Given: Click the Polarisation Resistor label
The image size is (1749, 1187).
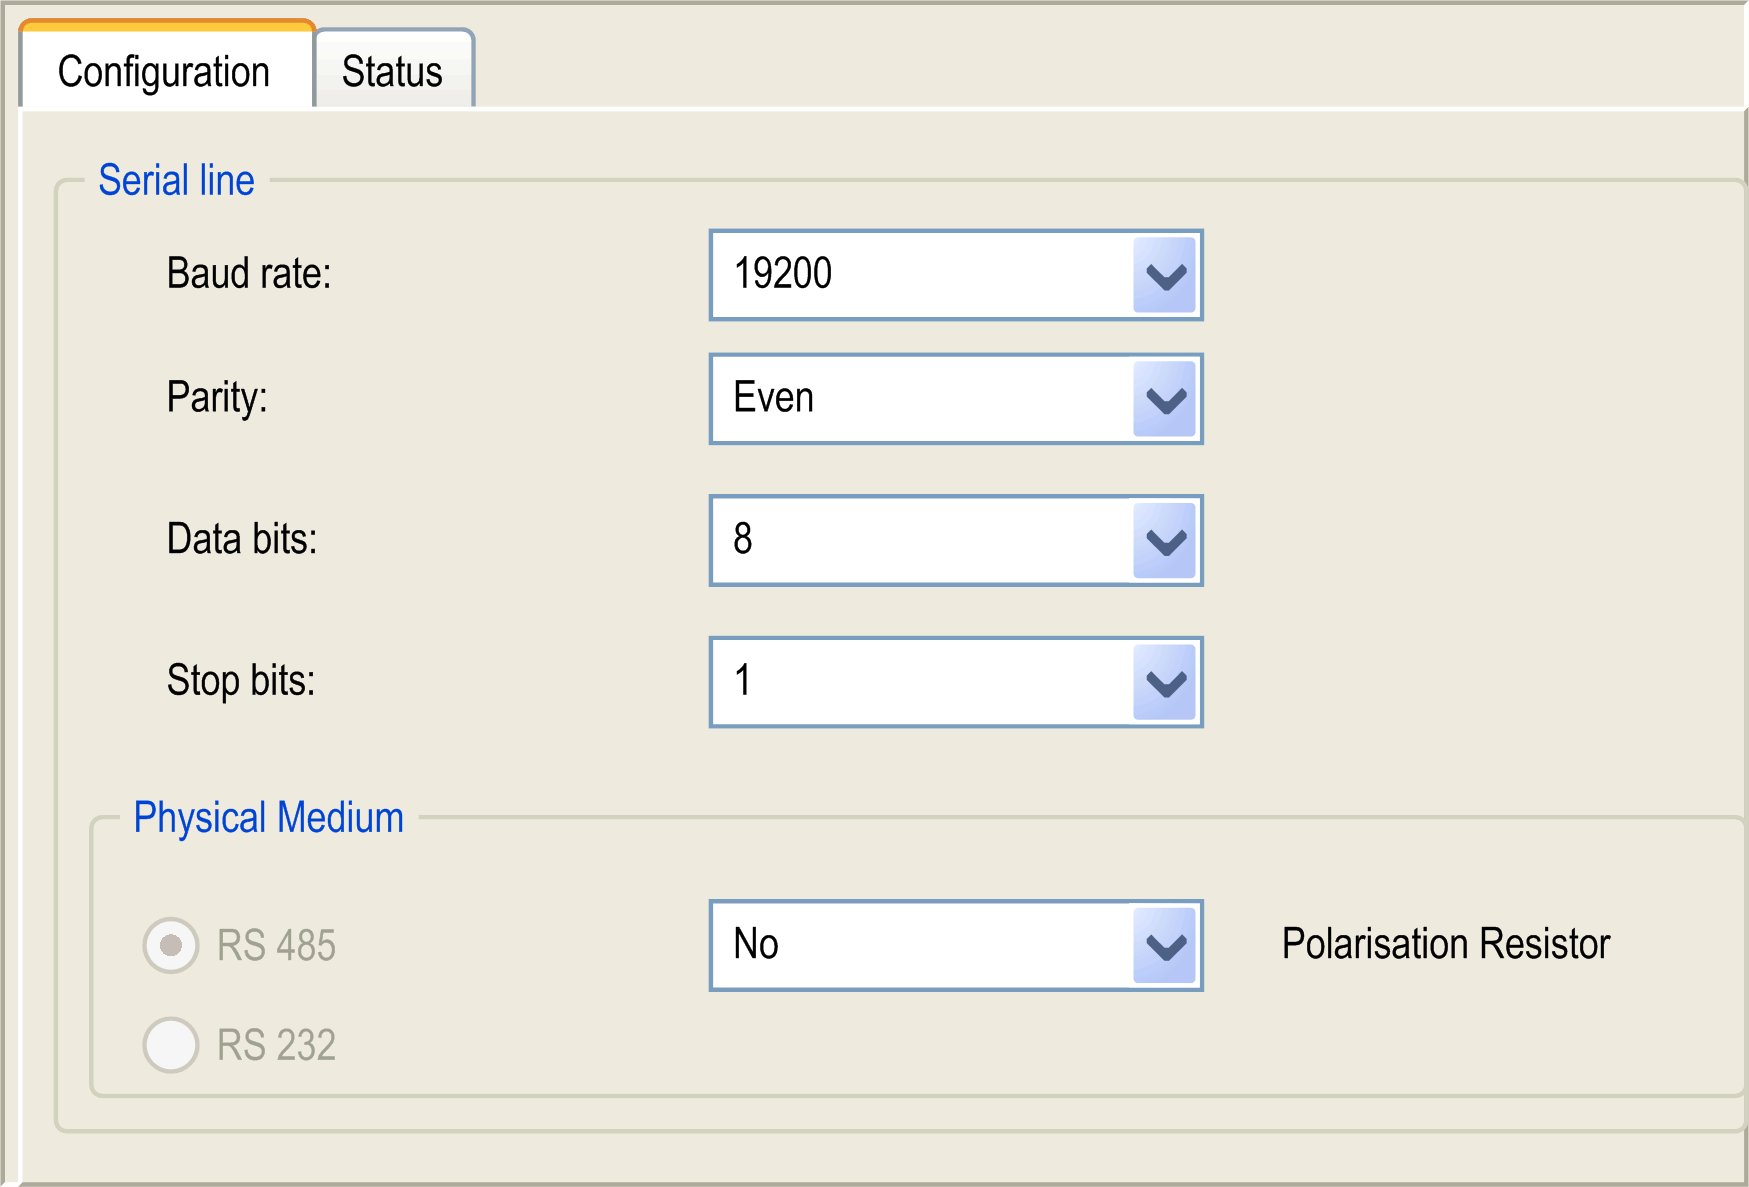Looking at the screenshot, I should click(1445, 944).
